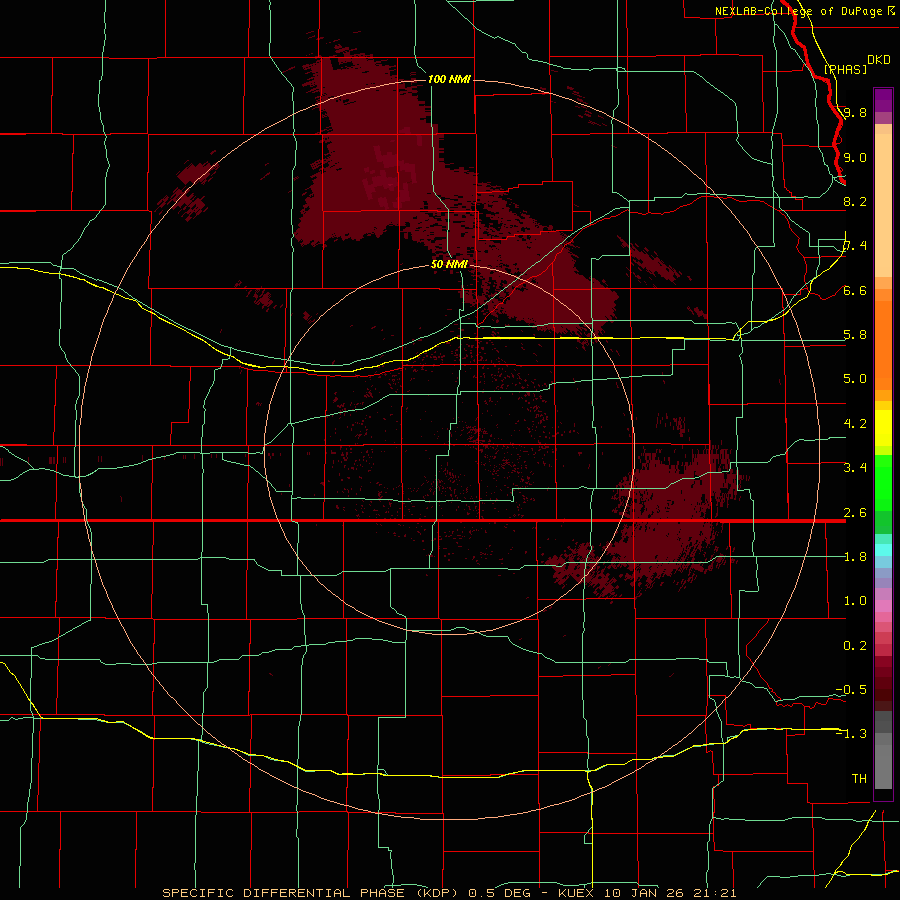Click the 3.4 scale value
Image resolution: width=900 pixels, height=900 pixels.
pyautogui.click(x=855, y=468)
